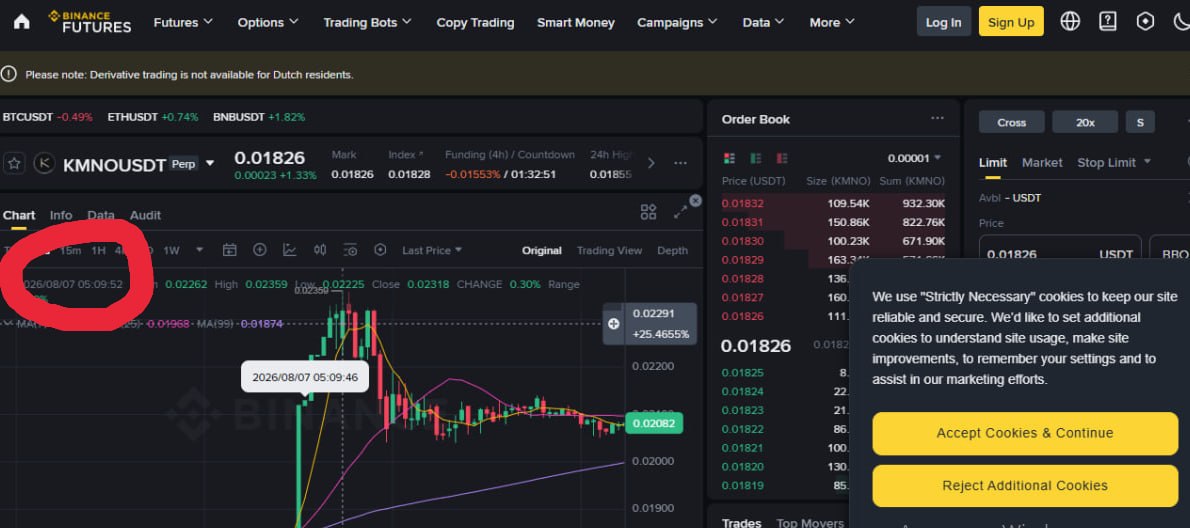1190x528 pixels.
Task: Open the calendar date-range icon
Action: tap(229, 250)
